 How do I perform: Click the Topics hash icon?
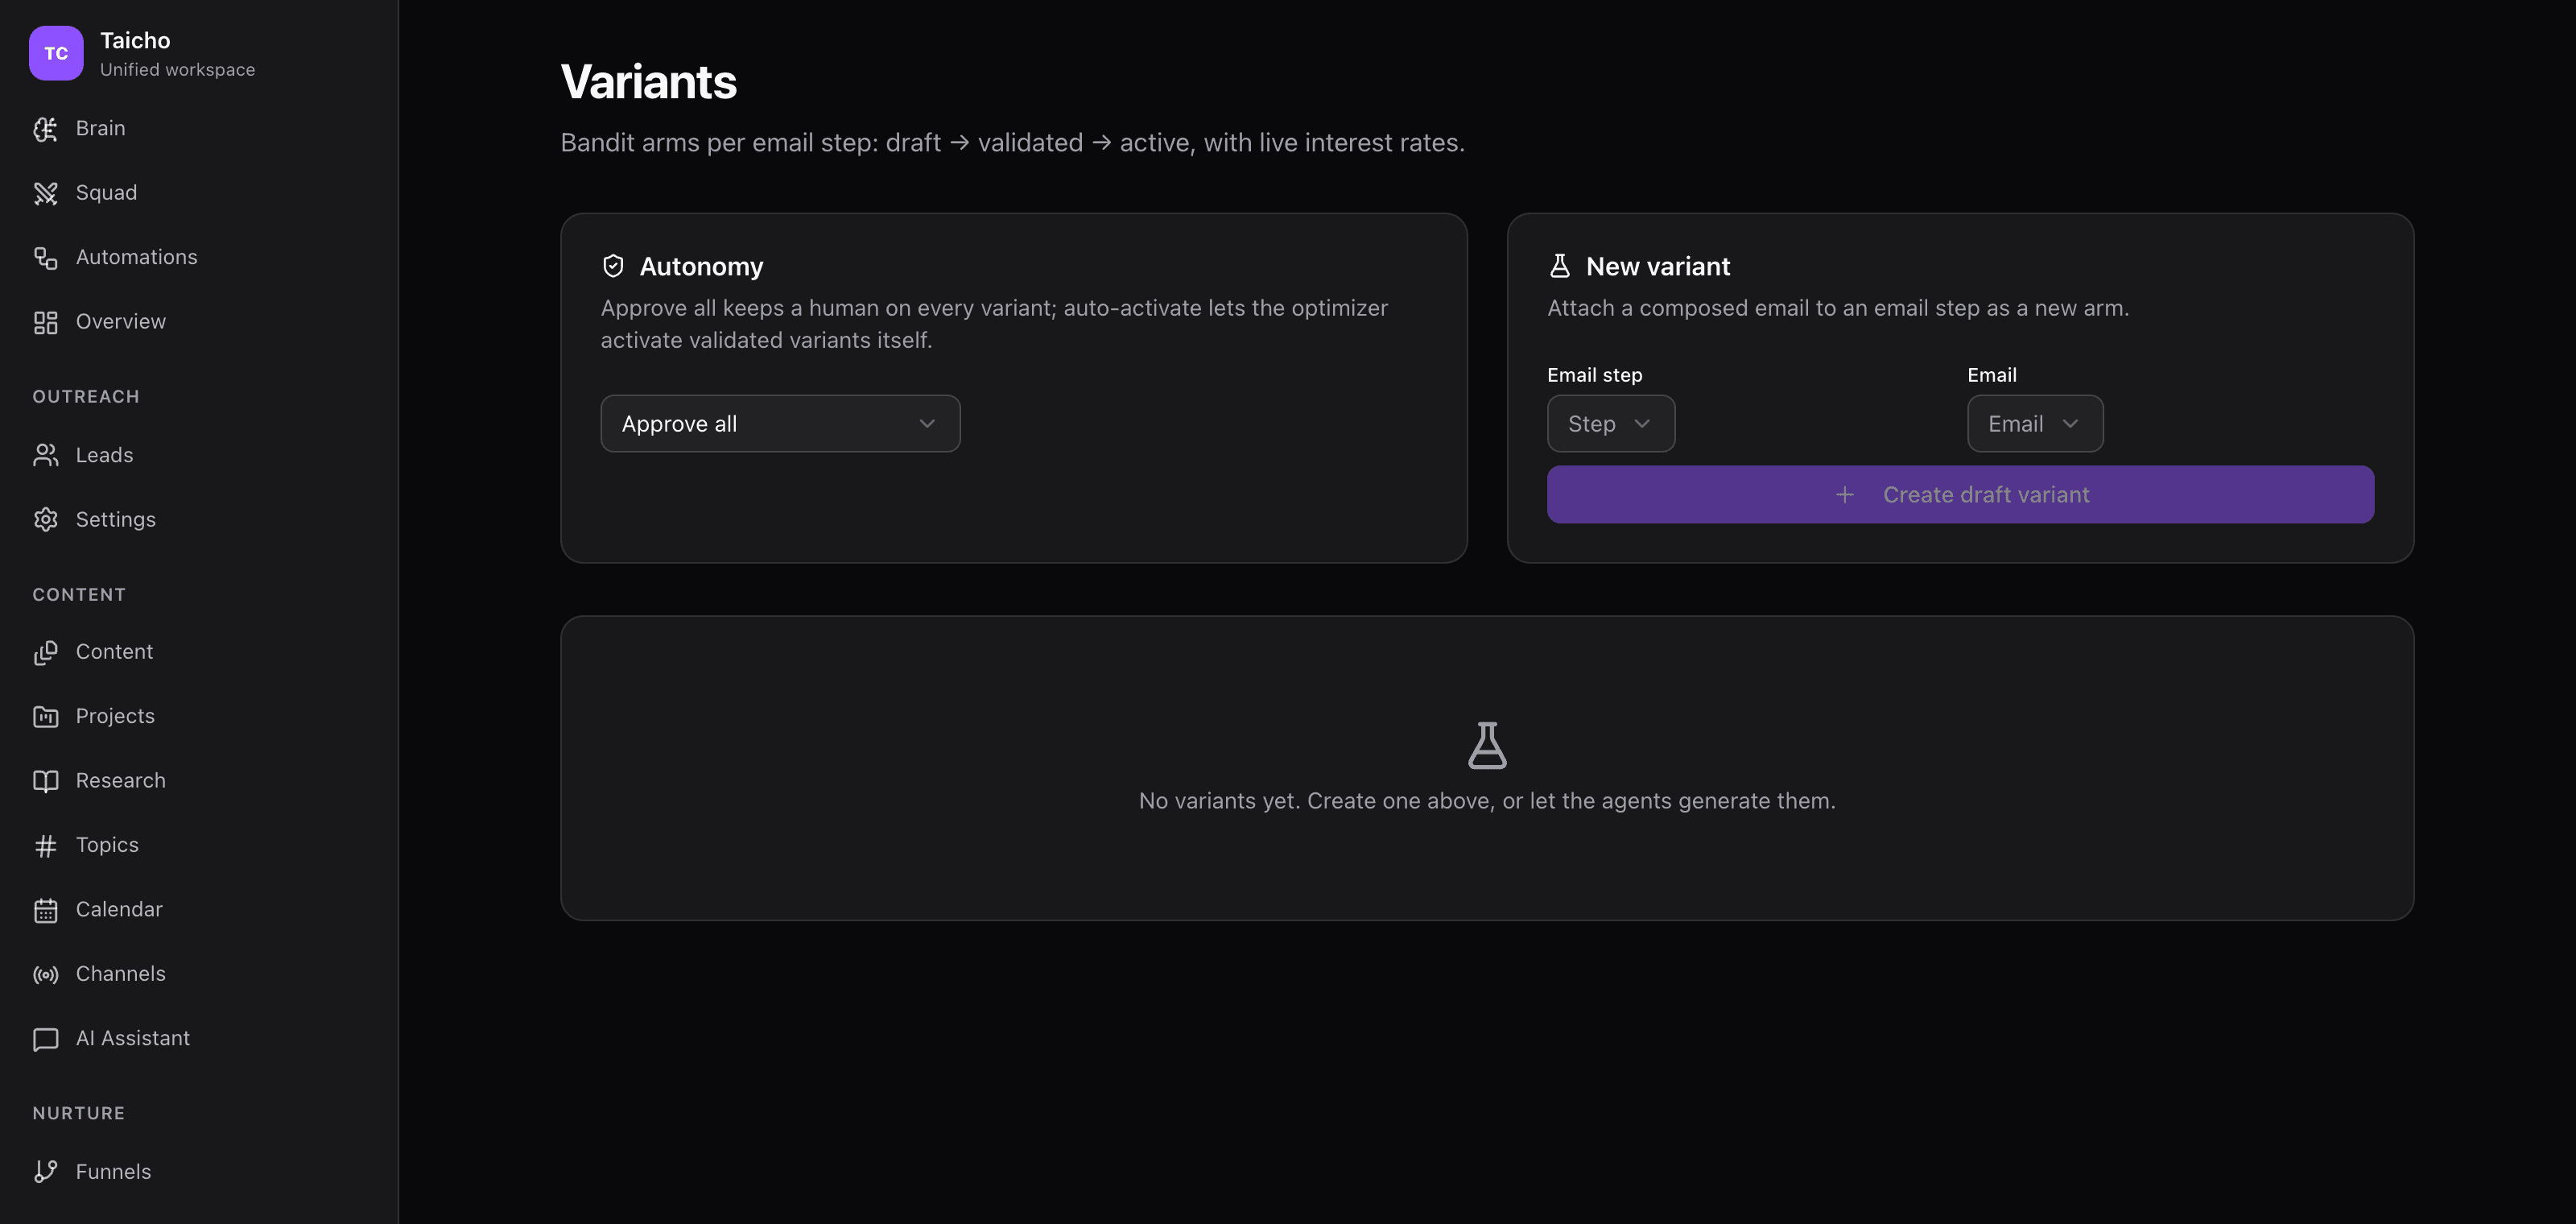click(x=45, y=845)
